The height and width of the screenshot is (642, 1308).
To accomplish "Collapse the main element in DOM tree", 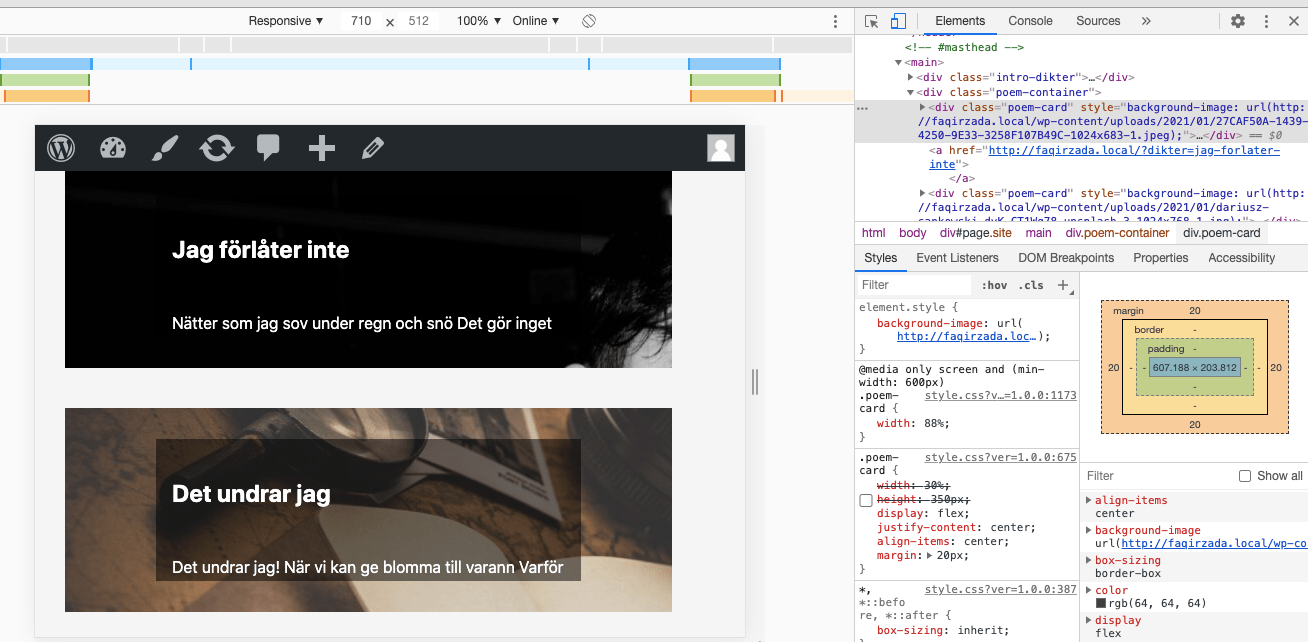I will (x=899, y=62).
